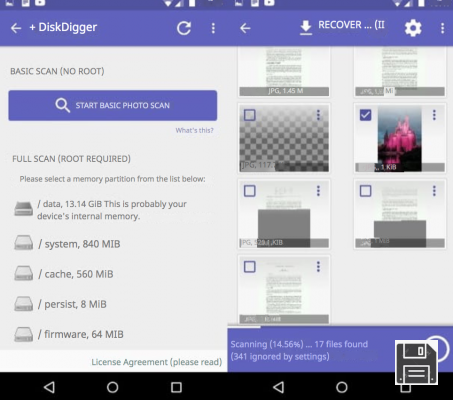
Task: Open the overflow menu on the results screen
Action: click(443, 28)
